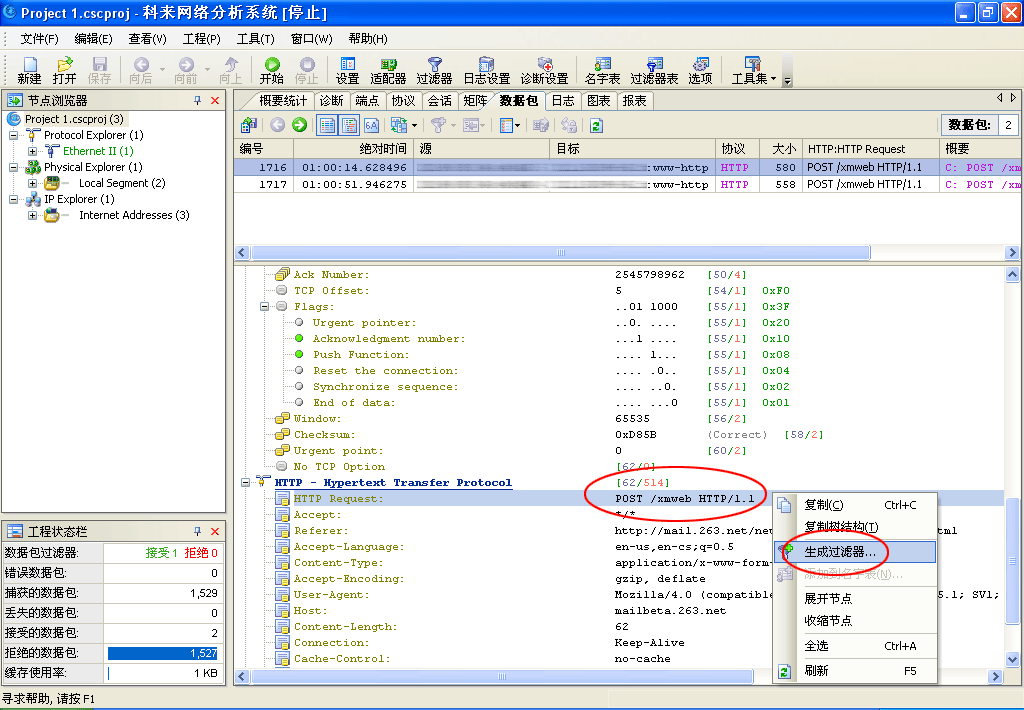Click the 选项 (Options) toolbar icon
Viewport: 1024px width, 710px height.
pyautogui.click(x=700, y=65)
